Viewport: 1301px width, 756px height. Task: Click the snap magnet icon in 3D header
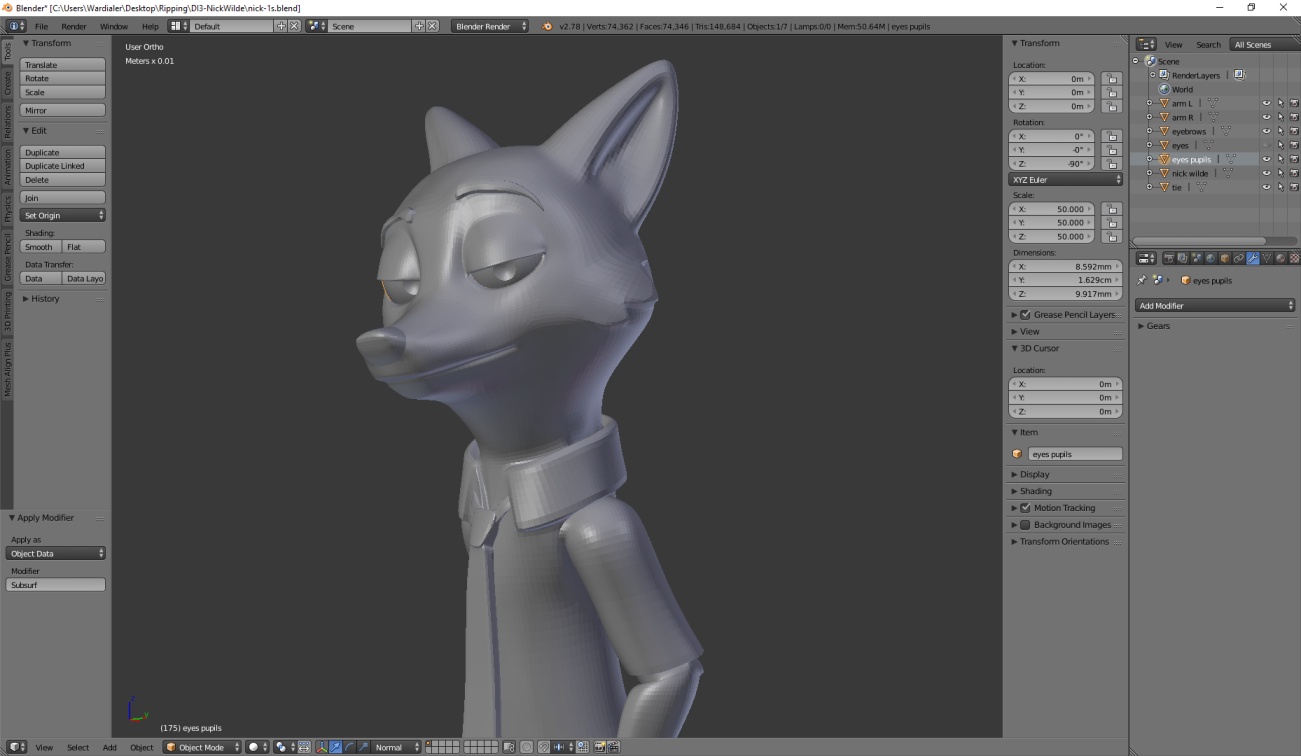point(544,747)
